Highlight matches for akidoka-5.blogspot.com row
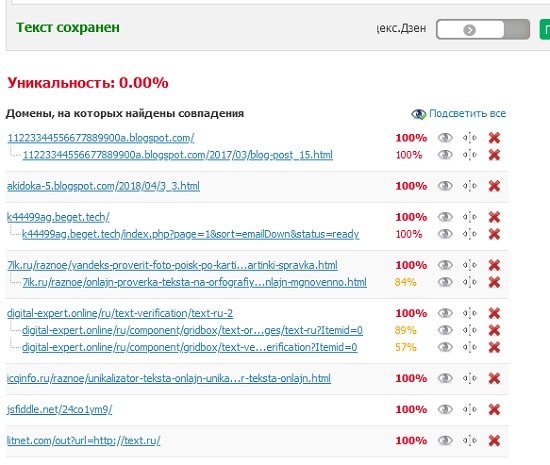The width and height of the screenshot is (550, 465). click(x=445, y=186)
